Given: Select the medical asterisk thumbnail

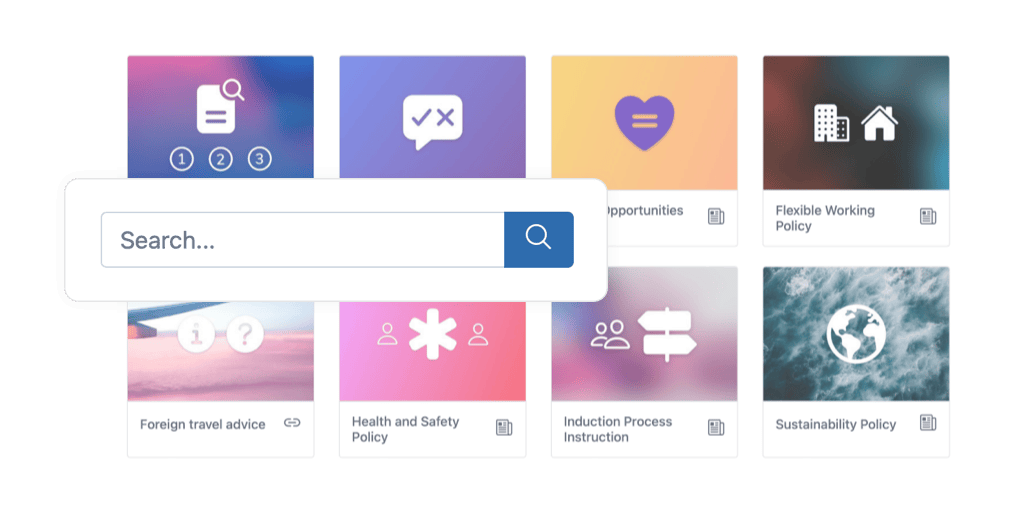Looking at the screenshot, I should 432,351.
